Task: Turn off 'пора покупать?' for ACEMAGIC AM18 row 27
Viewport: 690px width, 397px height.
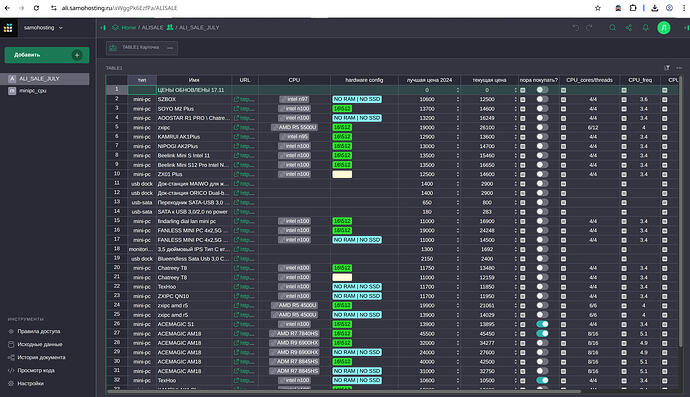Action: point(542,334)
